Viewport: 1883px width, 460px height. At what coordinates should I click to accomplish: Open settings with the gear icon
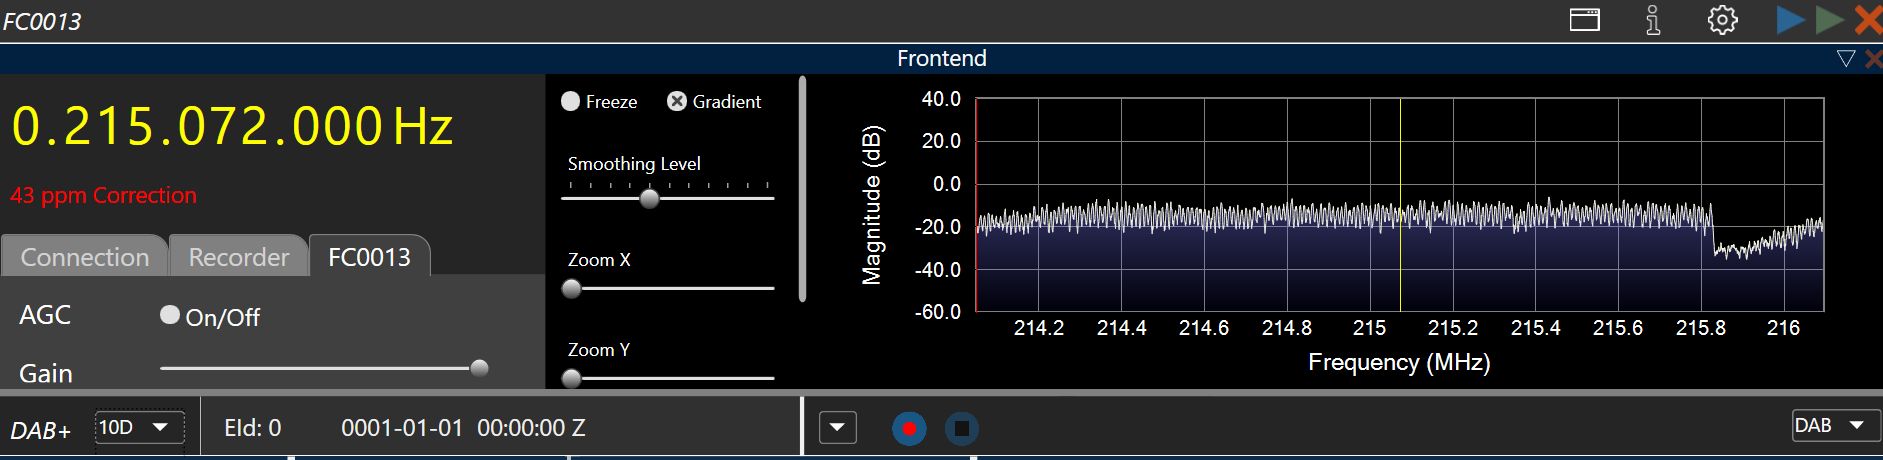(1722, 20)
